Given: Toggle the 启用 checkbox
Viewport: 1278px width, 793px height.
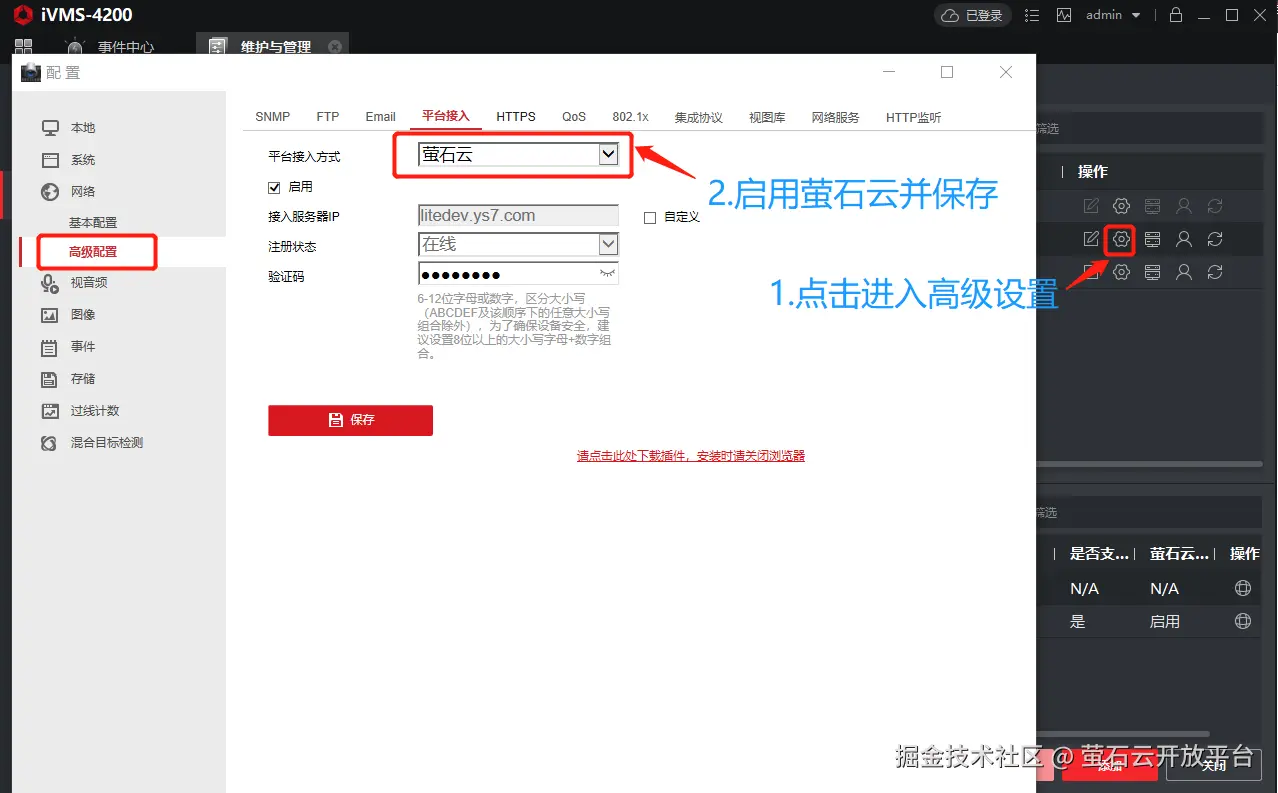Looking at the screenshot, I should coord(274,187).
